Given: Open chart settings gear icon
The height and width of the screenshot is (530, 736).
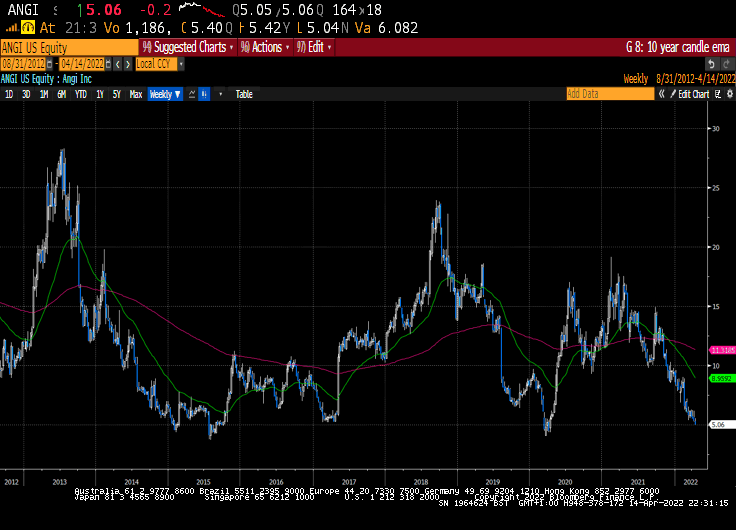Looking at the screenshot, I should 729,94.
